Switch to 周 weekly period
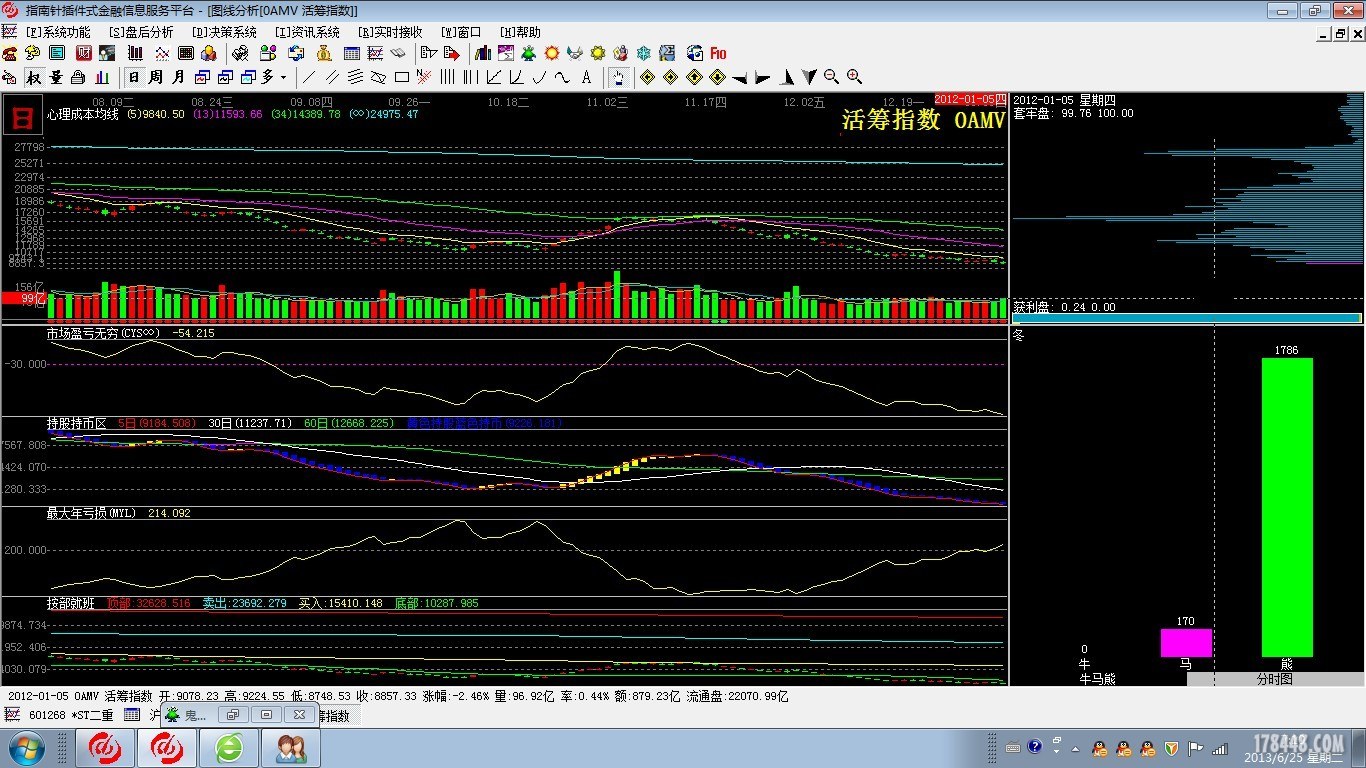Screen dimensions: 1366x768 point(155,77)
